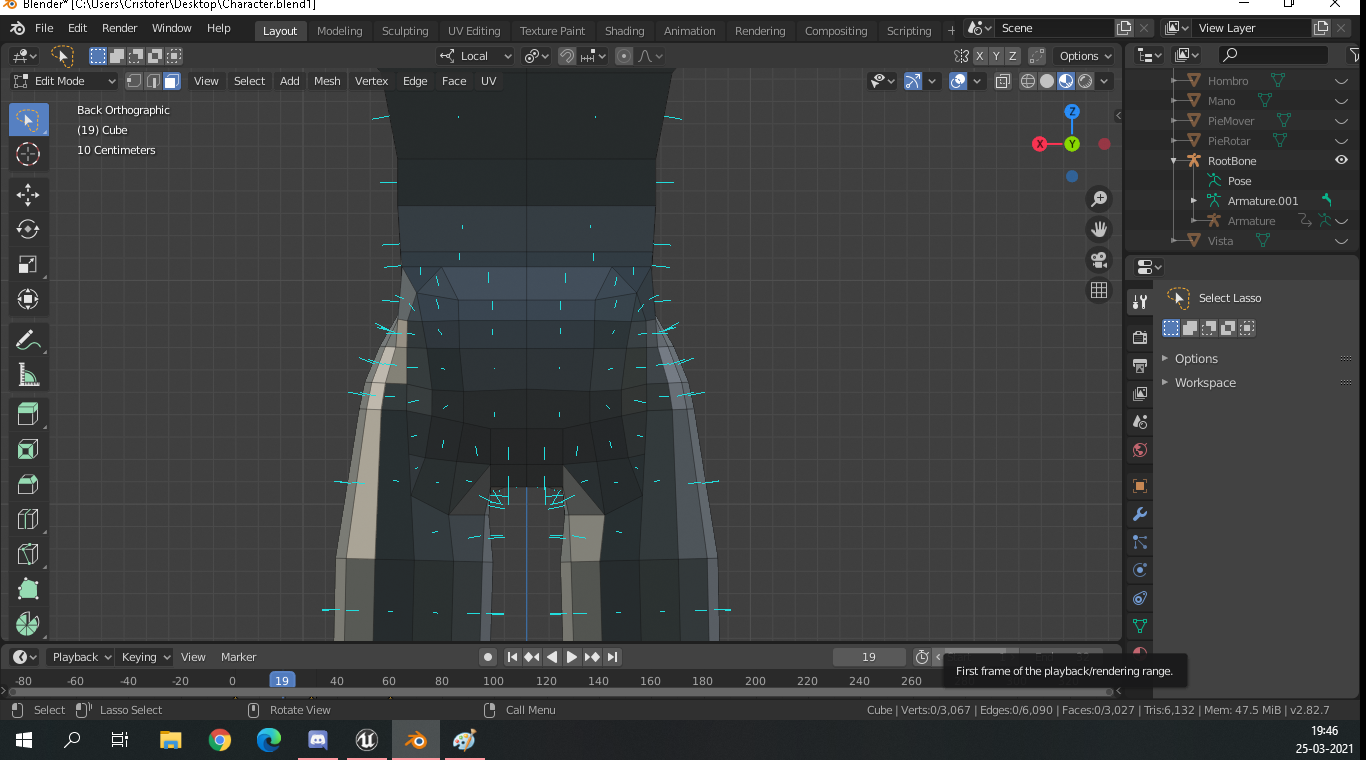The image size is (1366, 760).
Task: Select the Measure tool
Action: click(x=28, y=376)
